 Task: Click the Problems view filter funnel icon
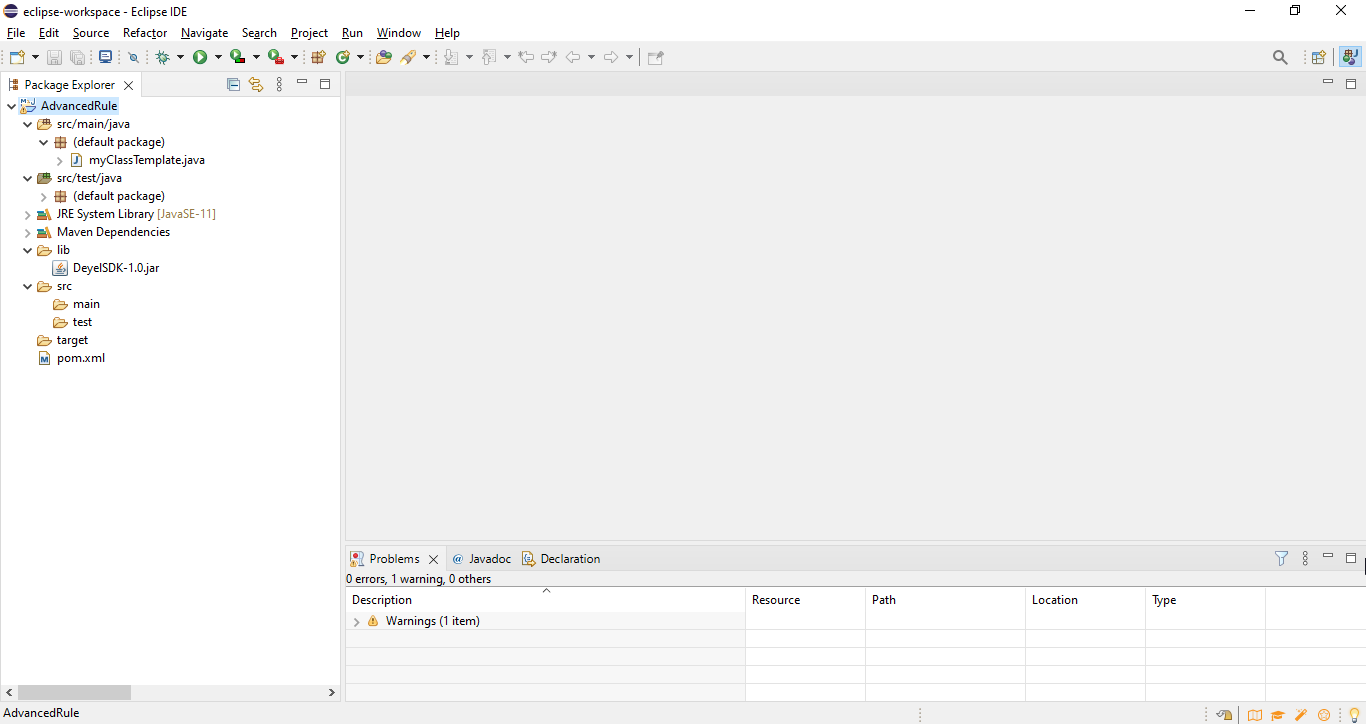1281,559
